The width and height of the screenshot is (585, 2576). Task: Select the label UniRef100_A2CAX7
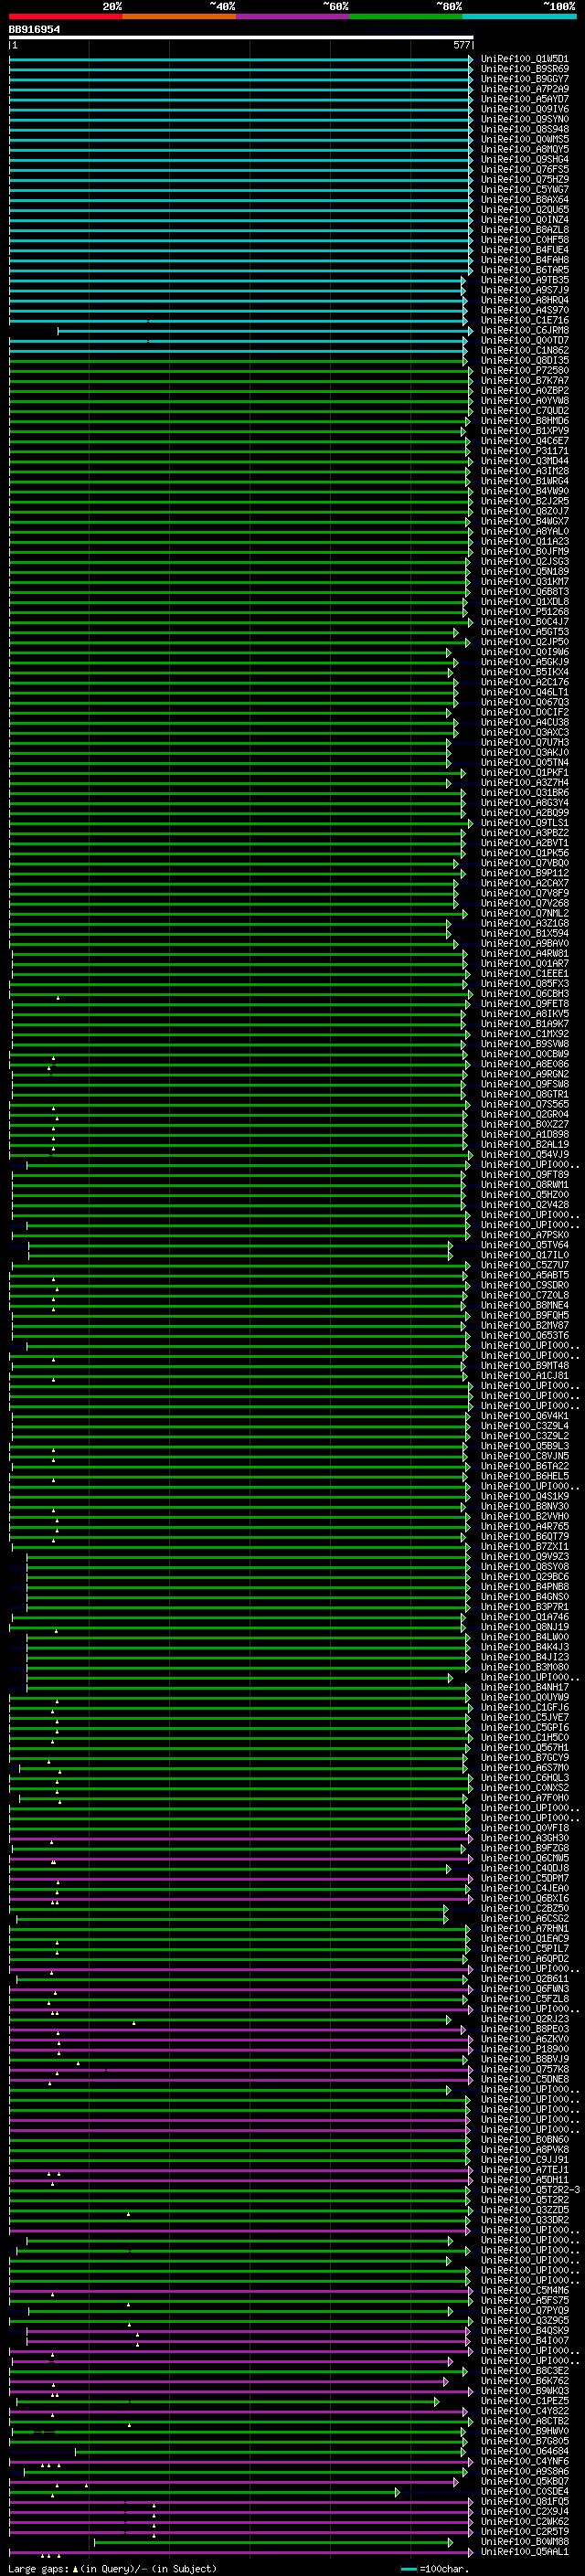pos(525,883)
